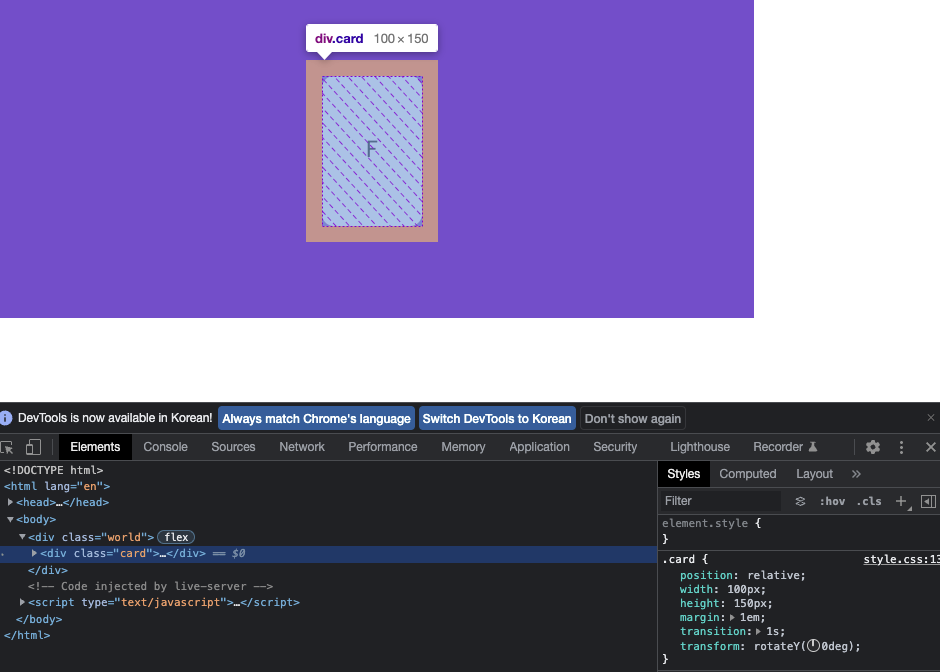Image resolution: width=940 pixels, height=672 pixels.
Task: Click the styles Filter input field
Action: (x=719, y=501)
